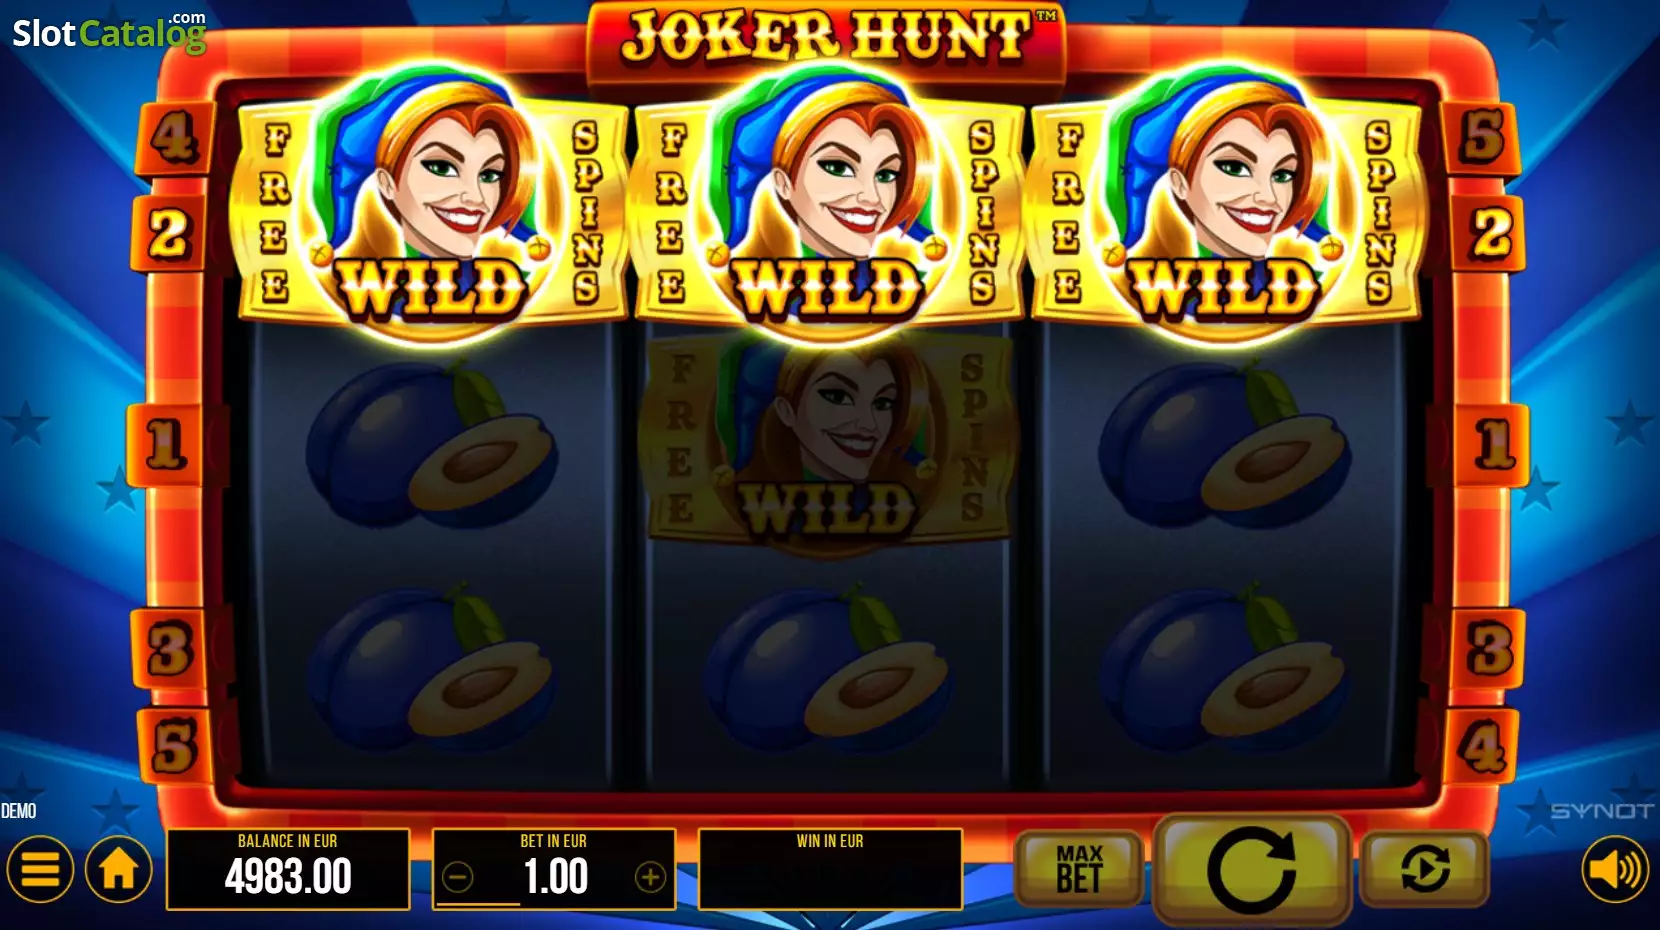Start a spin with the spin button
Screen dimensions: 1660x930
[1252, 870]
